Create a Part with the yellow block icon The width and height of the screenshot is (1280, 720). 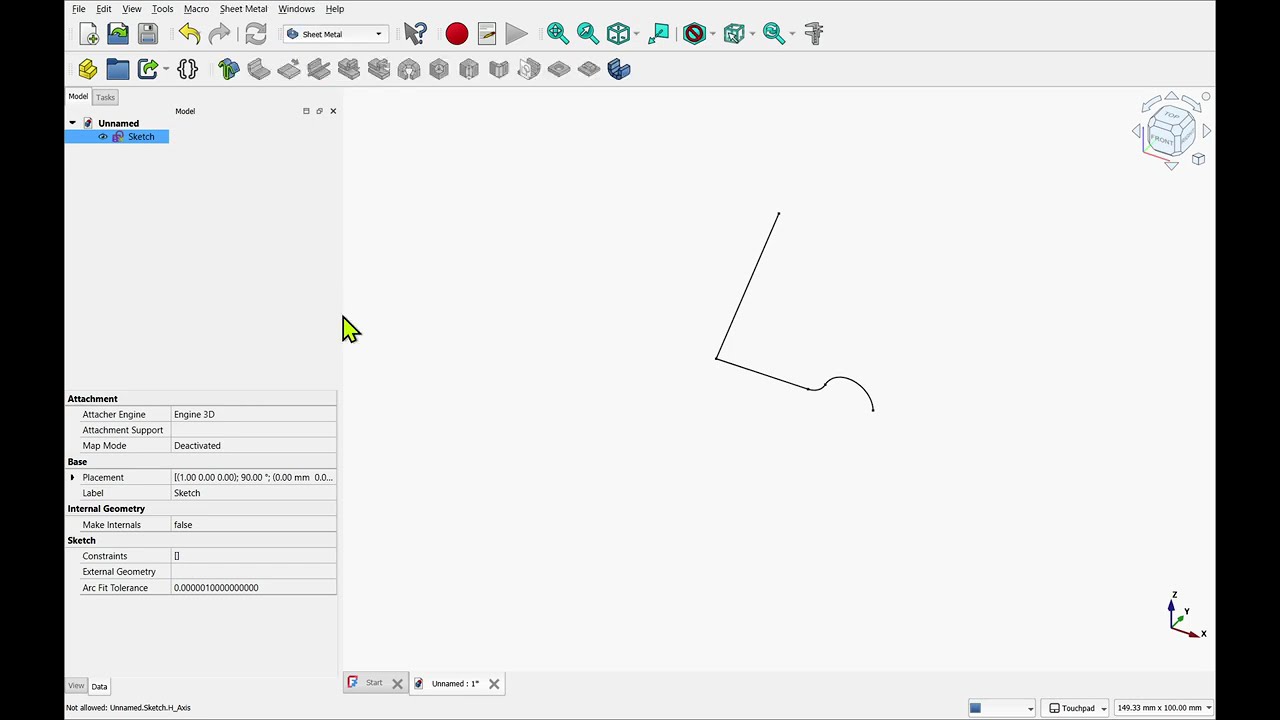tap(88, 69)
